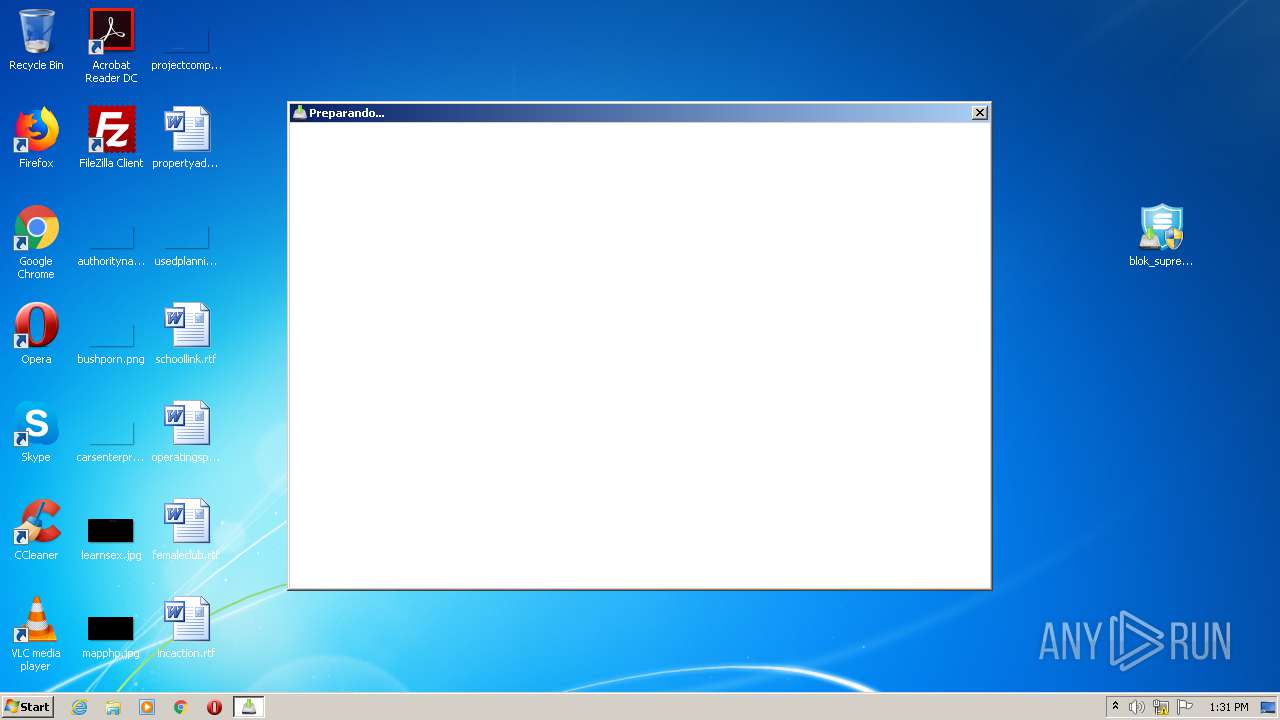Open the Action Center flag icon
This screenshot has height=720, width=1280.
pos(1185,707)
